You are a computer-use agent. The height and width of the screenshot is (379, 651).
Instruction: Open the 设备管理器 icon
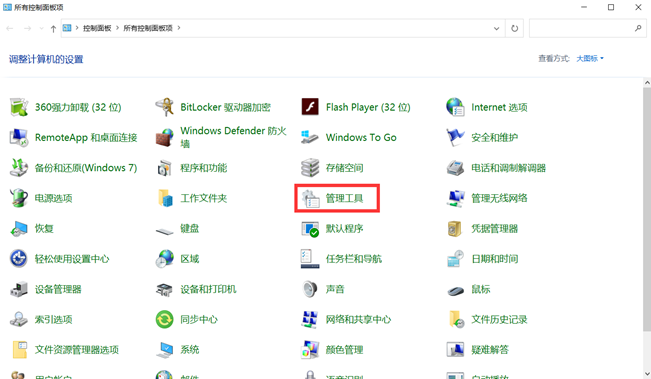19,289
